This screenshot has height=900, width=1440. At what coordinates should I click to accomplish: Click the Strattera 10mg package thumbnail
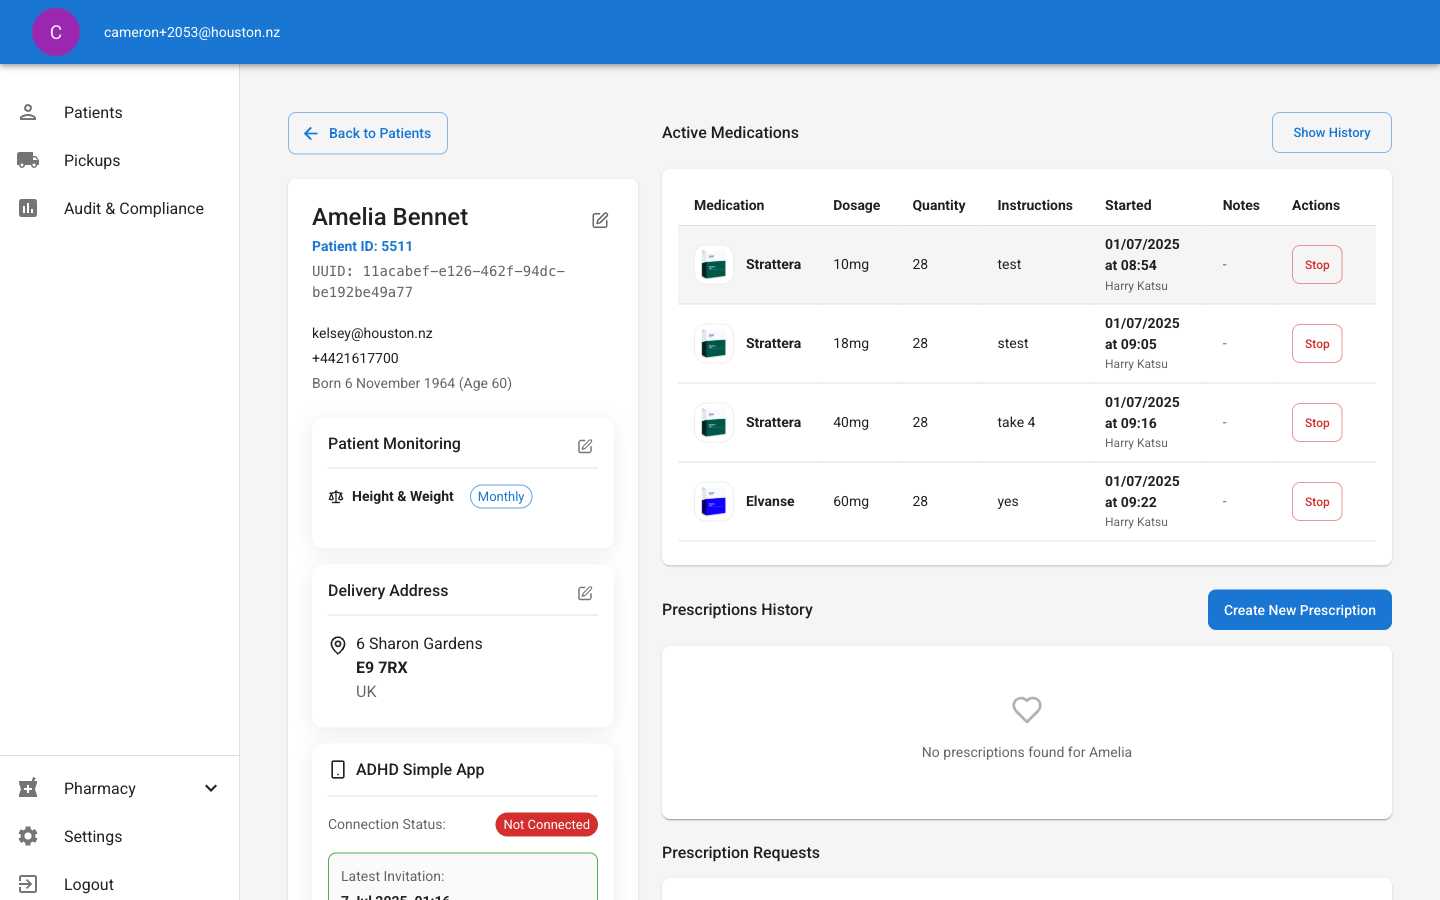(714, 265)
